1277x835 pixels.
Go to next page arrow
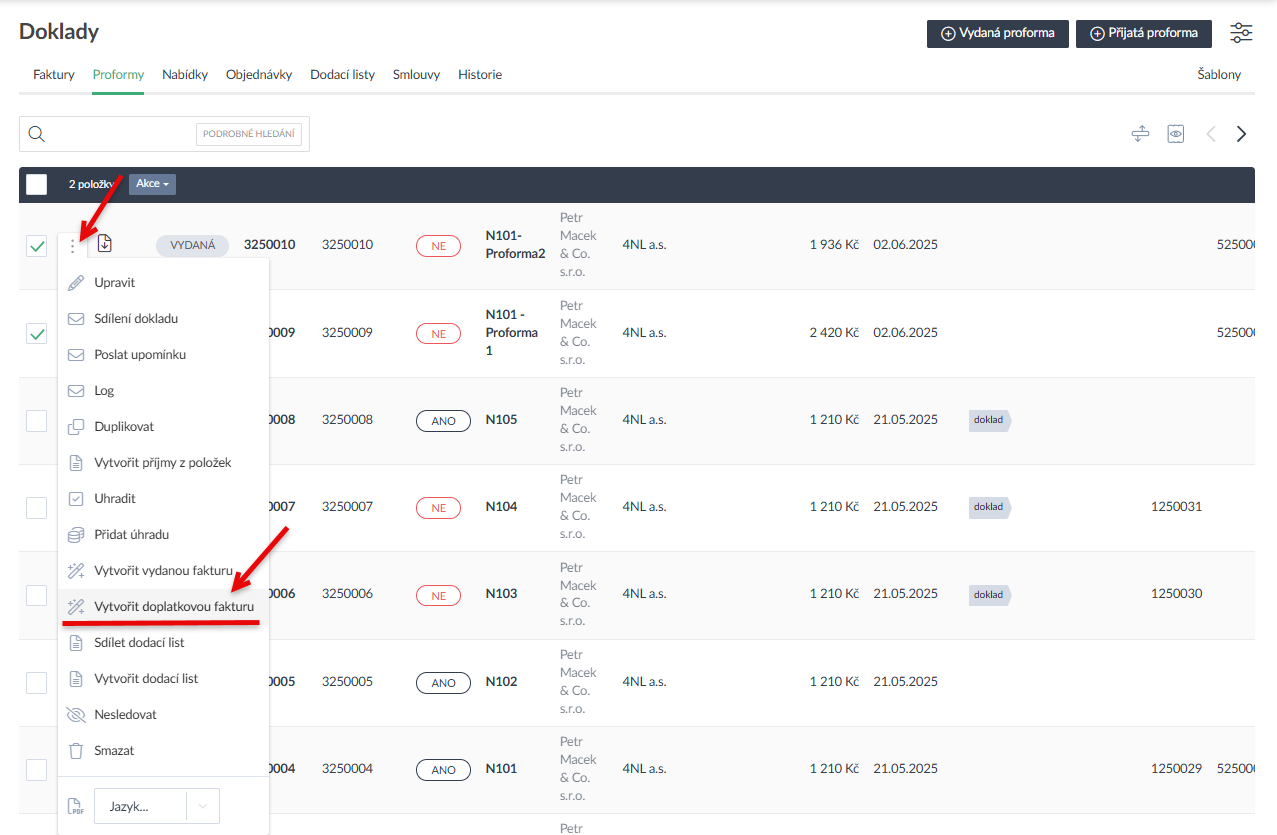click(x=1241, y=134)
